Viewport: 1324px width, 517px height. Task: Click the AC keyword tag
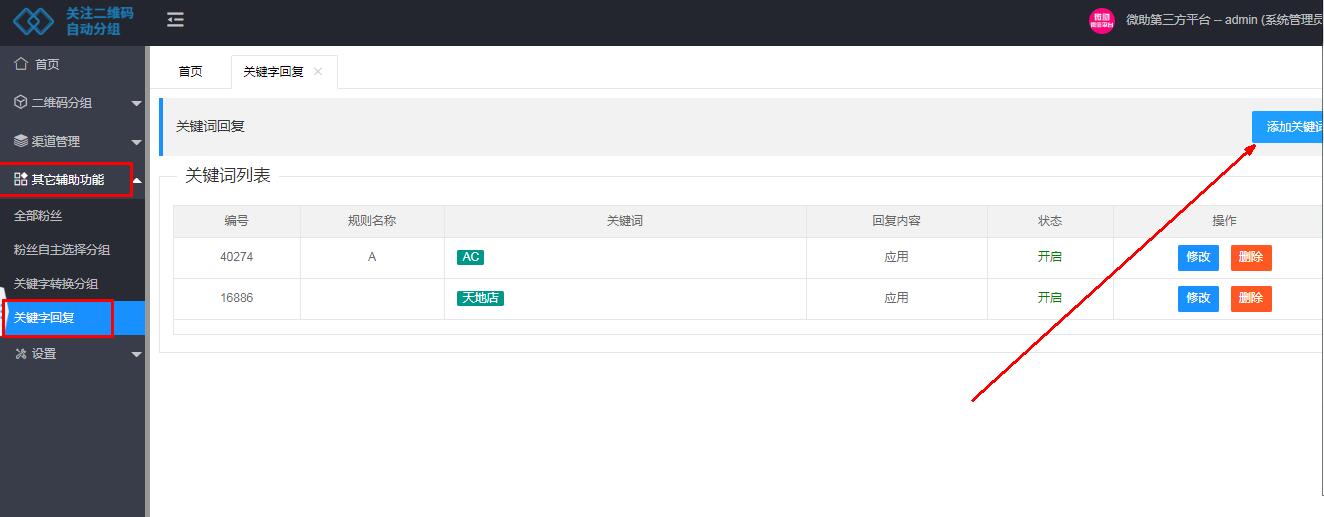point(470,257)
